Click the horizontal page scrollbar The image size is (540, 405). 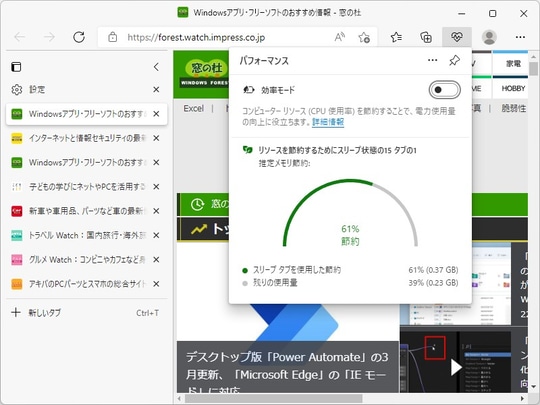pyautogui.click(x=274, y=398)
